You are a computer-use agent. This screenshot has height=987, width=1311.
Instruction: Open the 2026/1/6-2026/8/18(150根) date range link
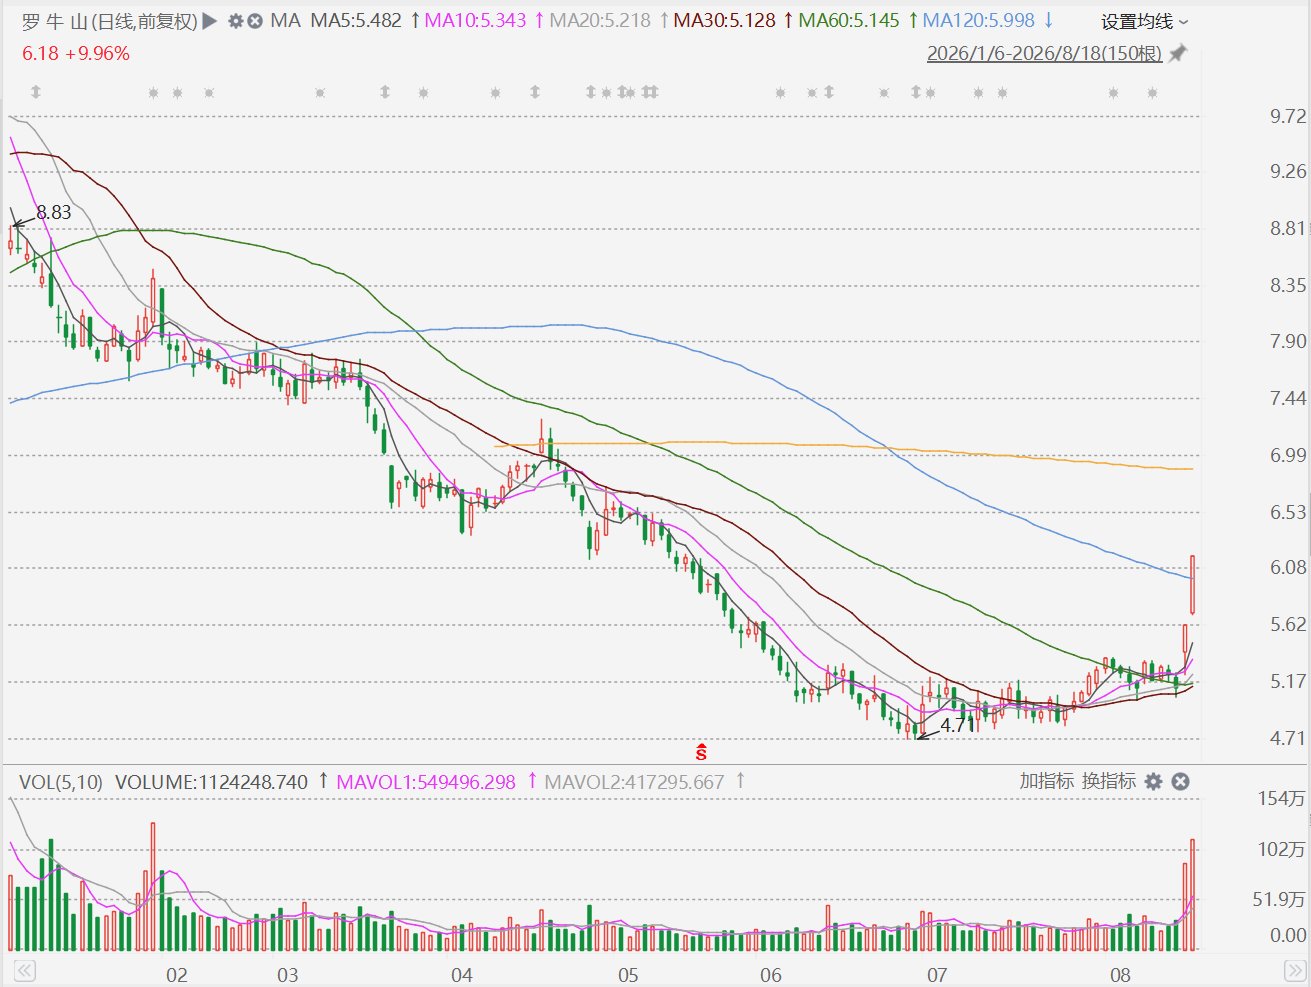1044,53
